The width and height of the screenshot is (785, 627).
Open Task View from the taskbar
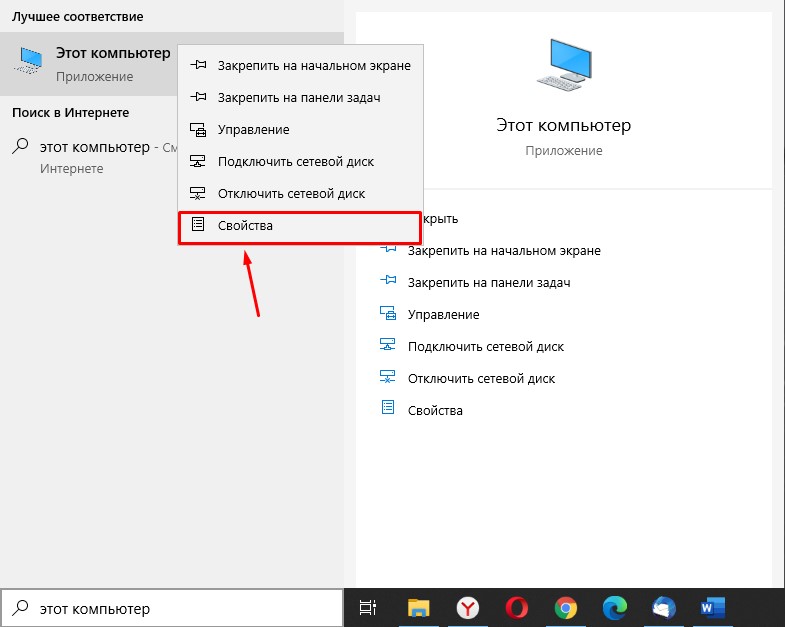coord(368,608)
